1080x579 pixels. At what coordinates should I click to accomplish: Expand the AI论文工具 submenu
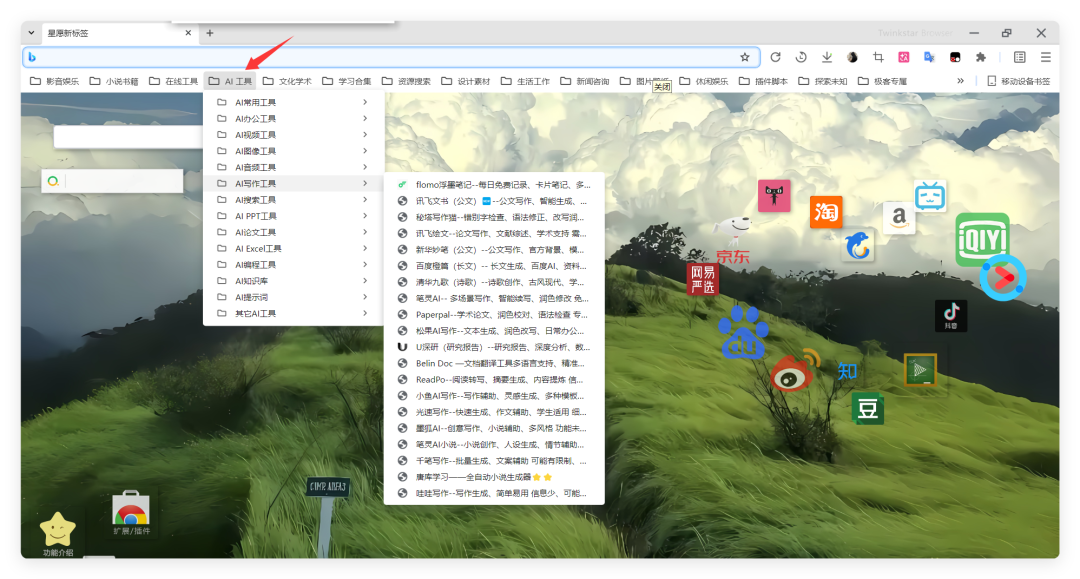[x=293, y=232]
